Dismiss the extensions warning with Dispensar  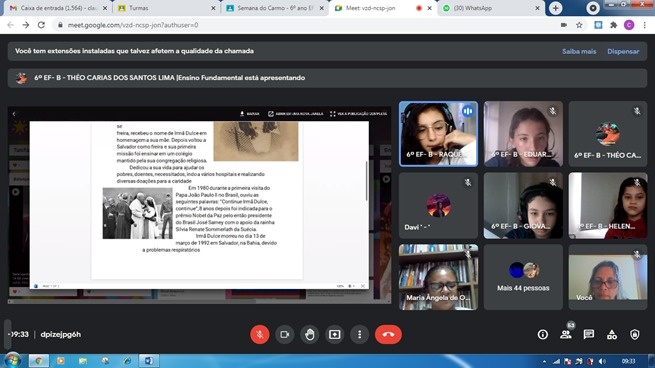coord(623,51)
